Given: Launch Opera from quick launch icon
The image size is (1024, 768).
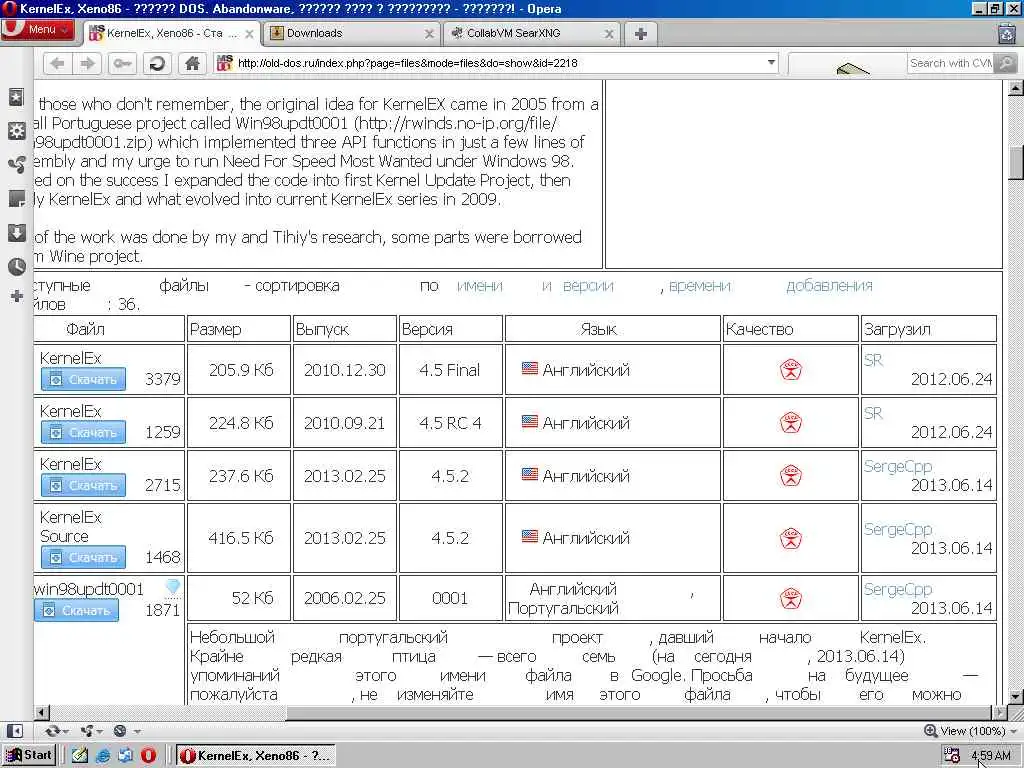Looking at the screenshot, I should [149, 756].
